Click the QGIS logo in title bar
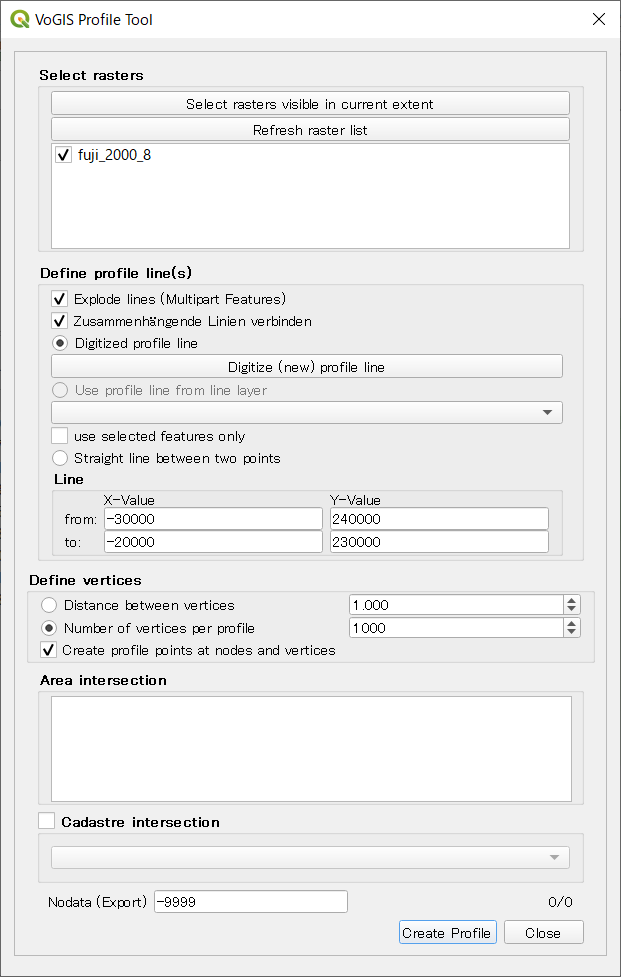 point(19,19)
